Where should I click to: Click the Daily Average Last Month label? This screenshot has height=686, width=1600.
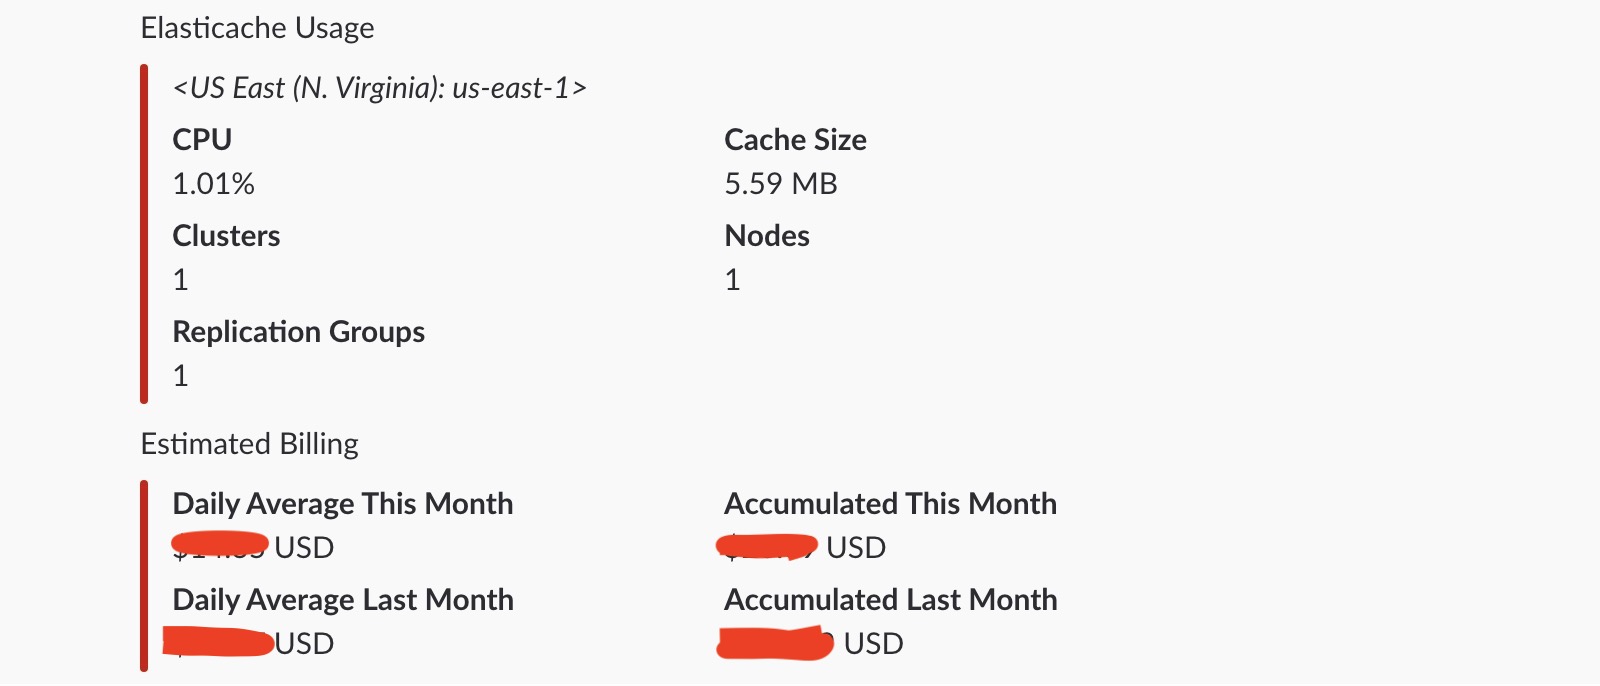tap(342, 599)
